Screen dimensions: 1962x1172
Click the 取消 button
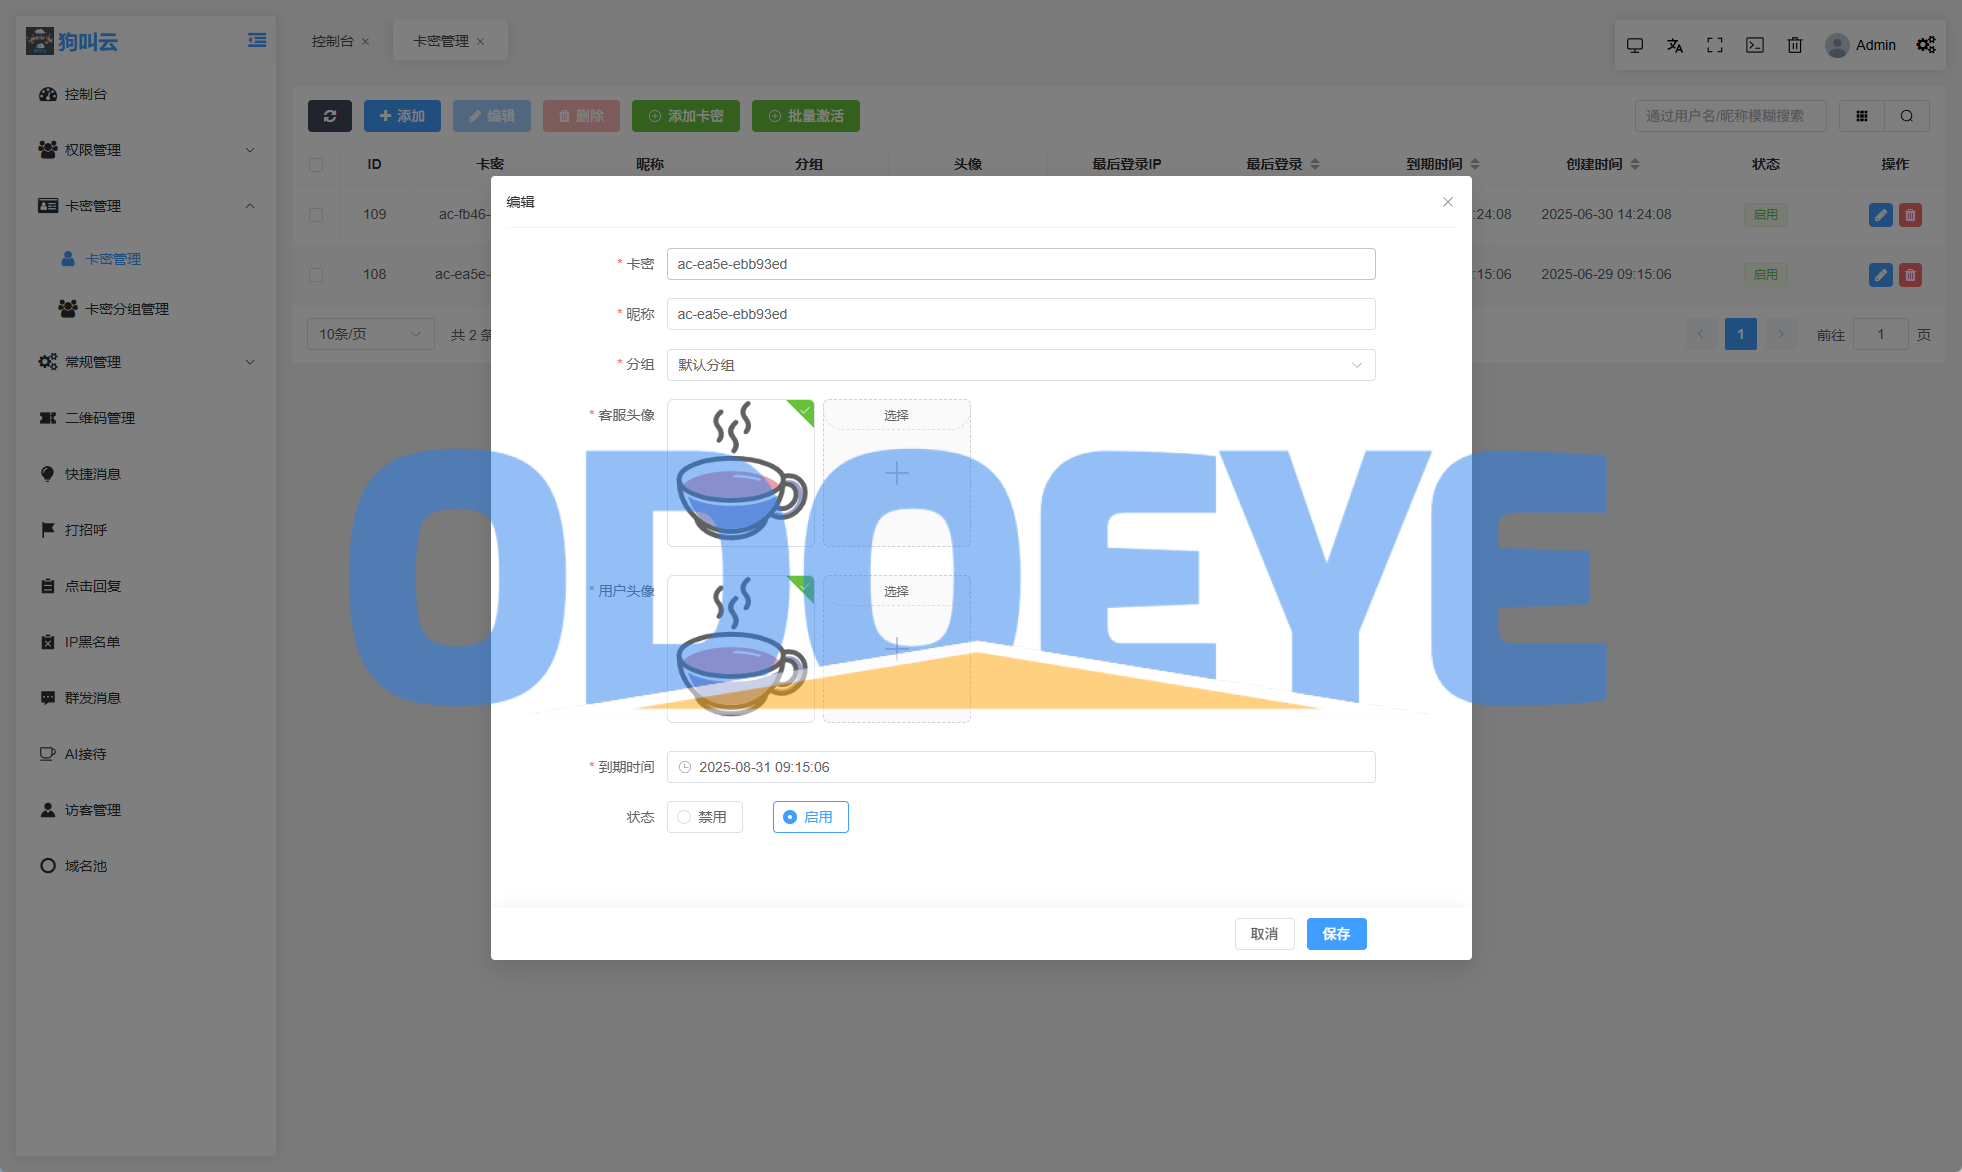pyautogui.click(x=1264, y=934)
